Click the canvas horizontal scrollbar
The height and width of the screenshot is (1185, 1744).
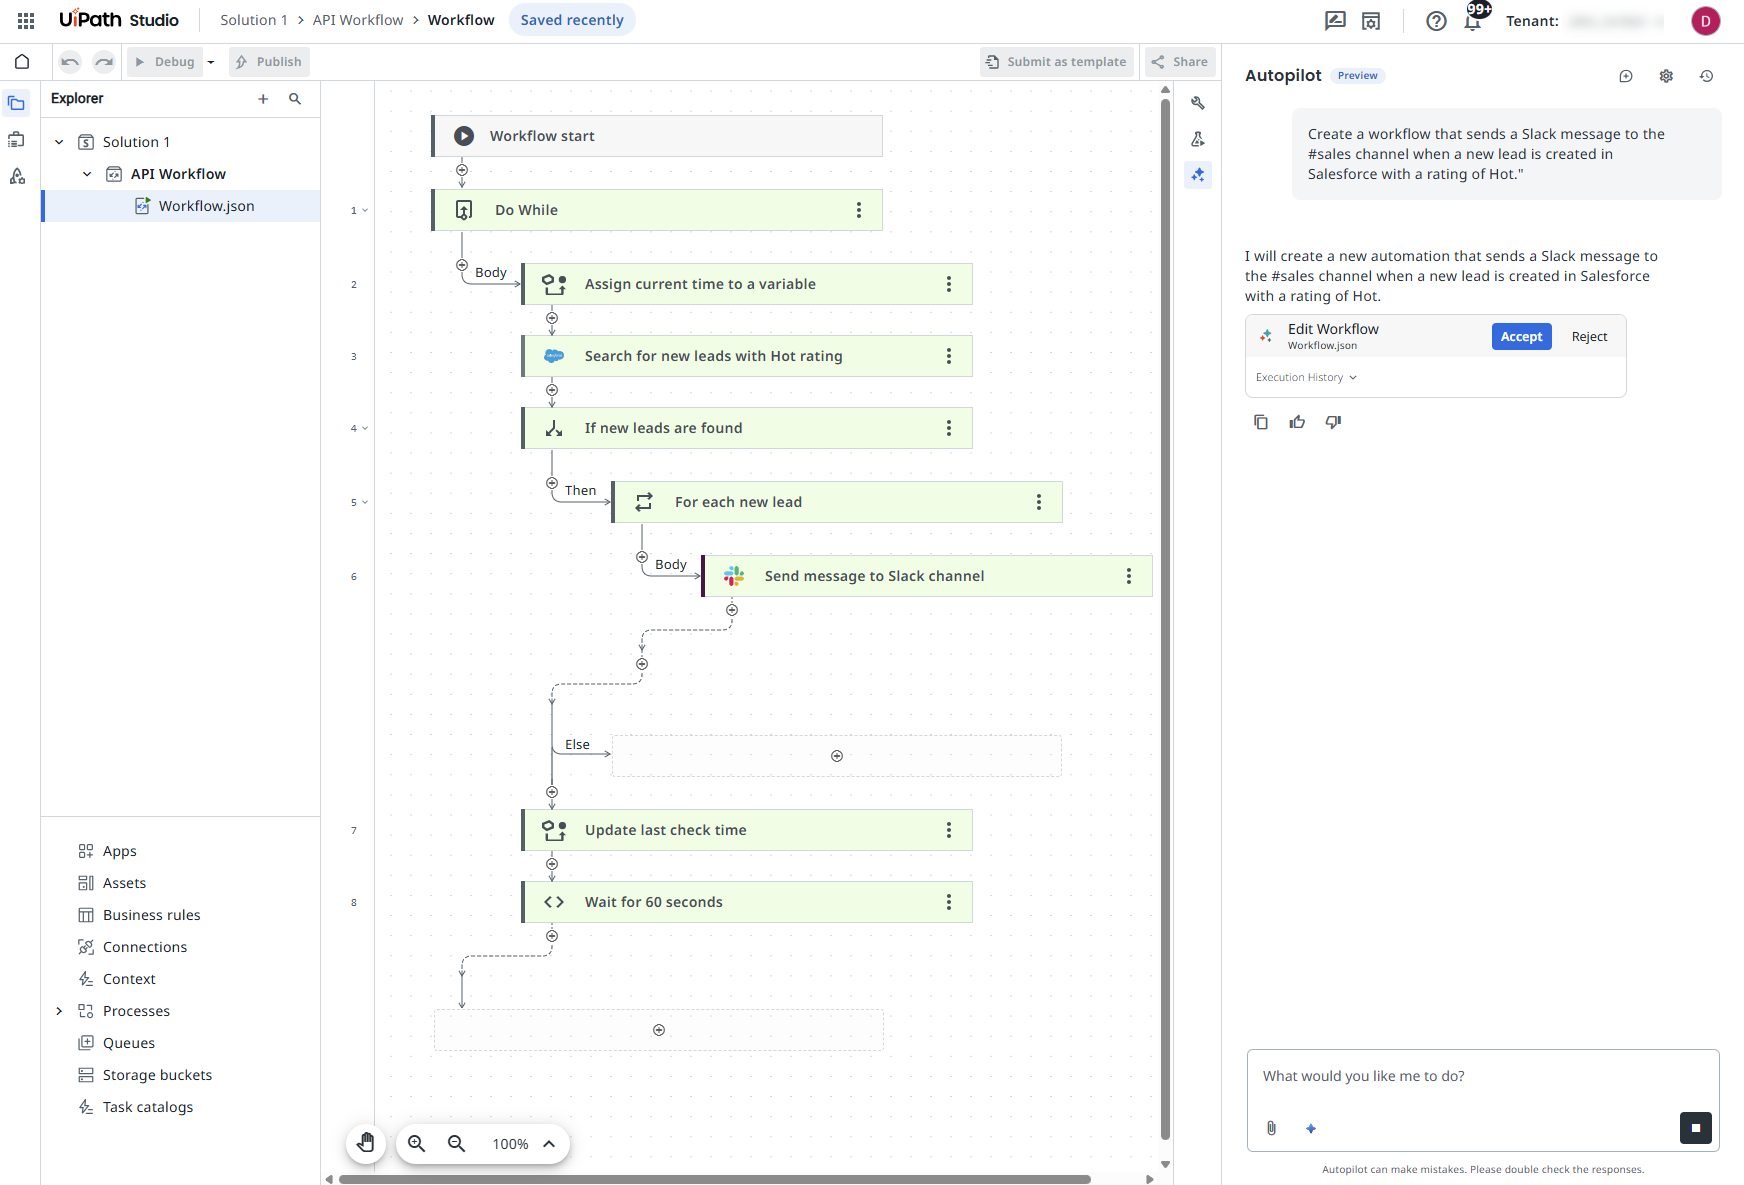point(714,1179)
